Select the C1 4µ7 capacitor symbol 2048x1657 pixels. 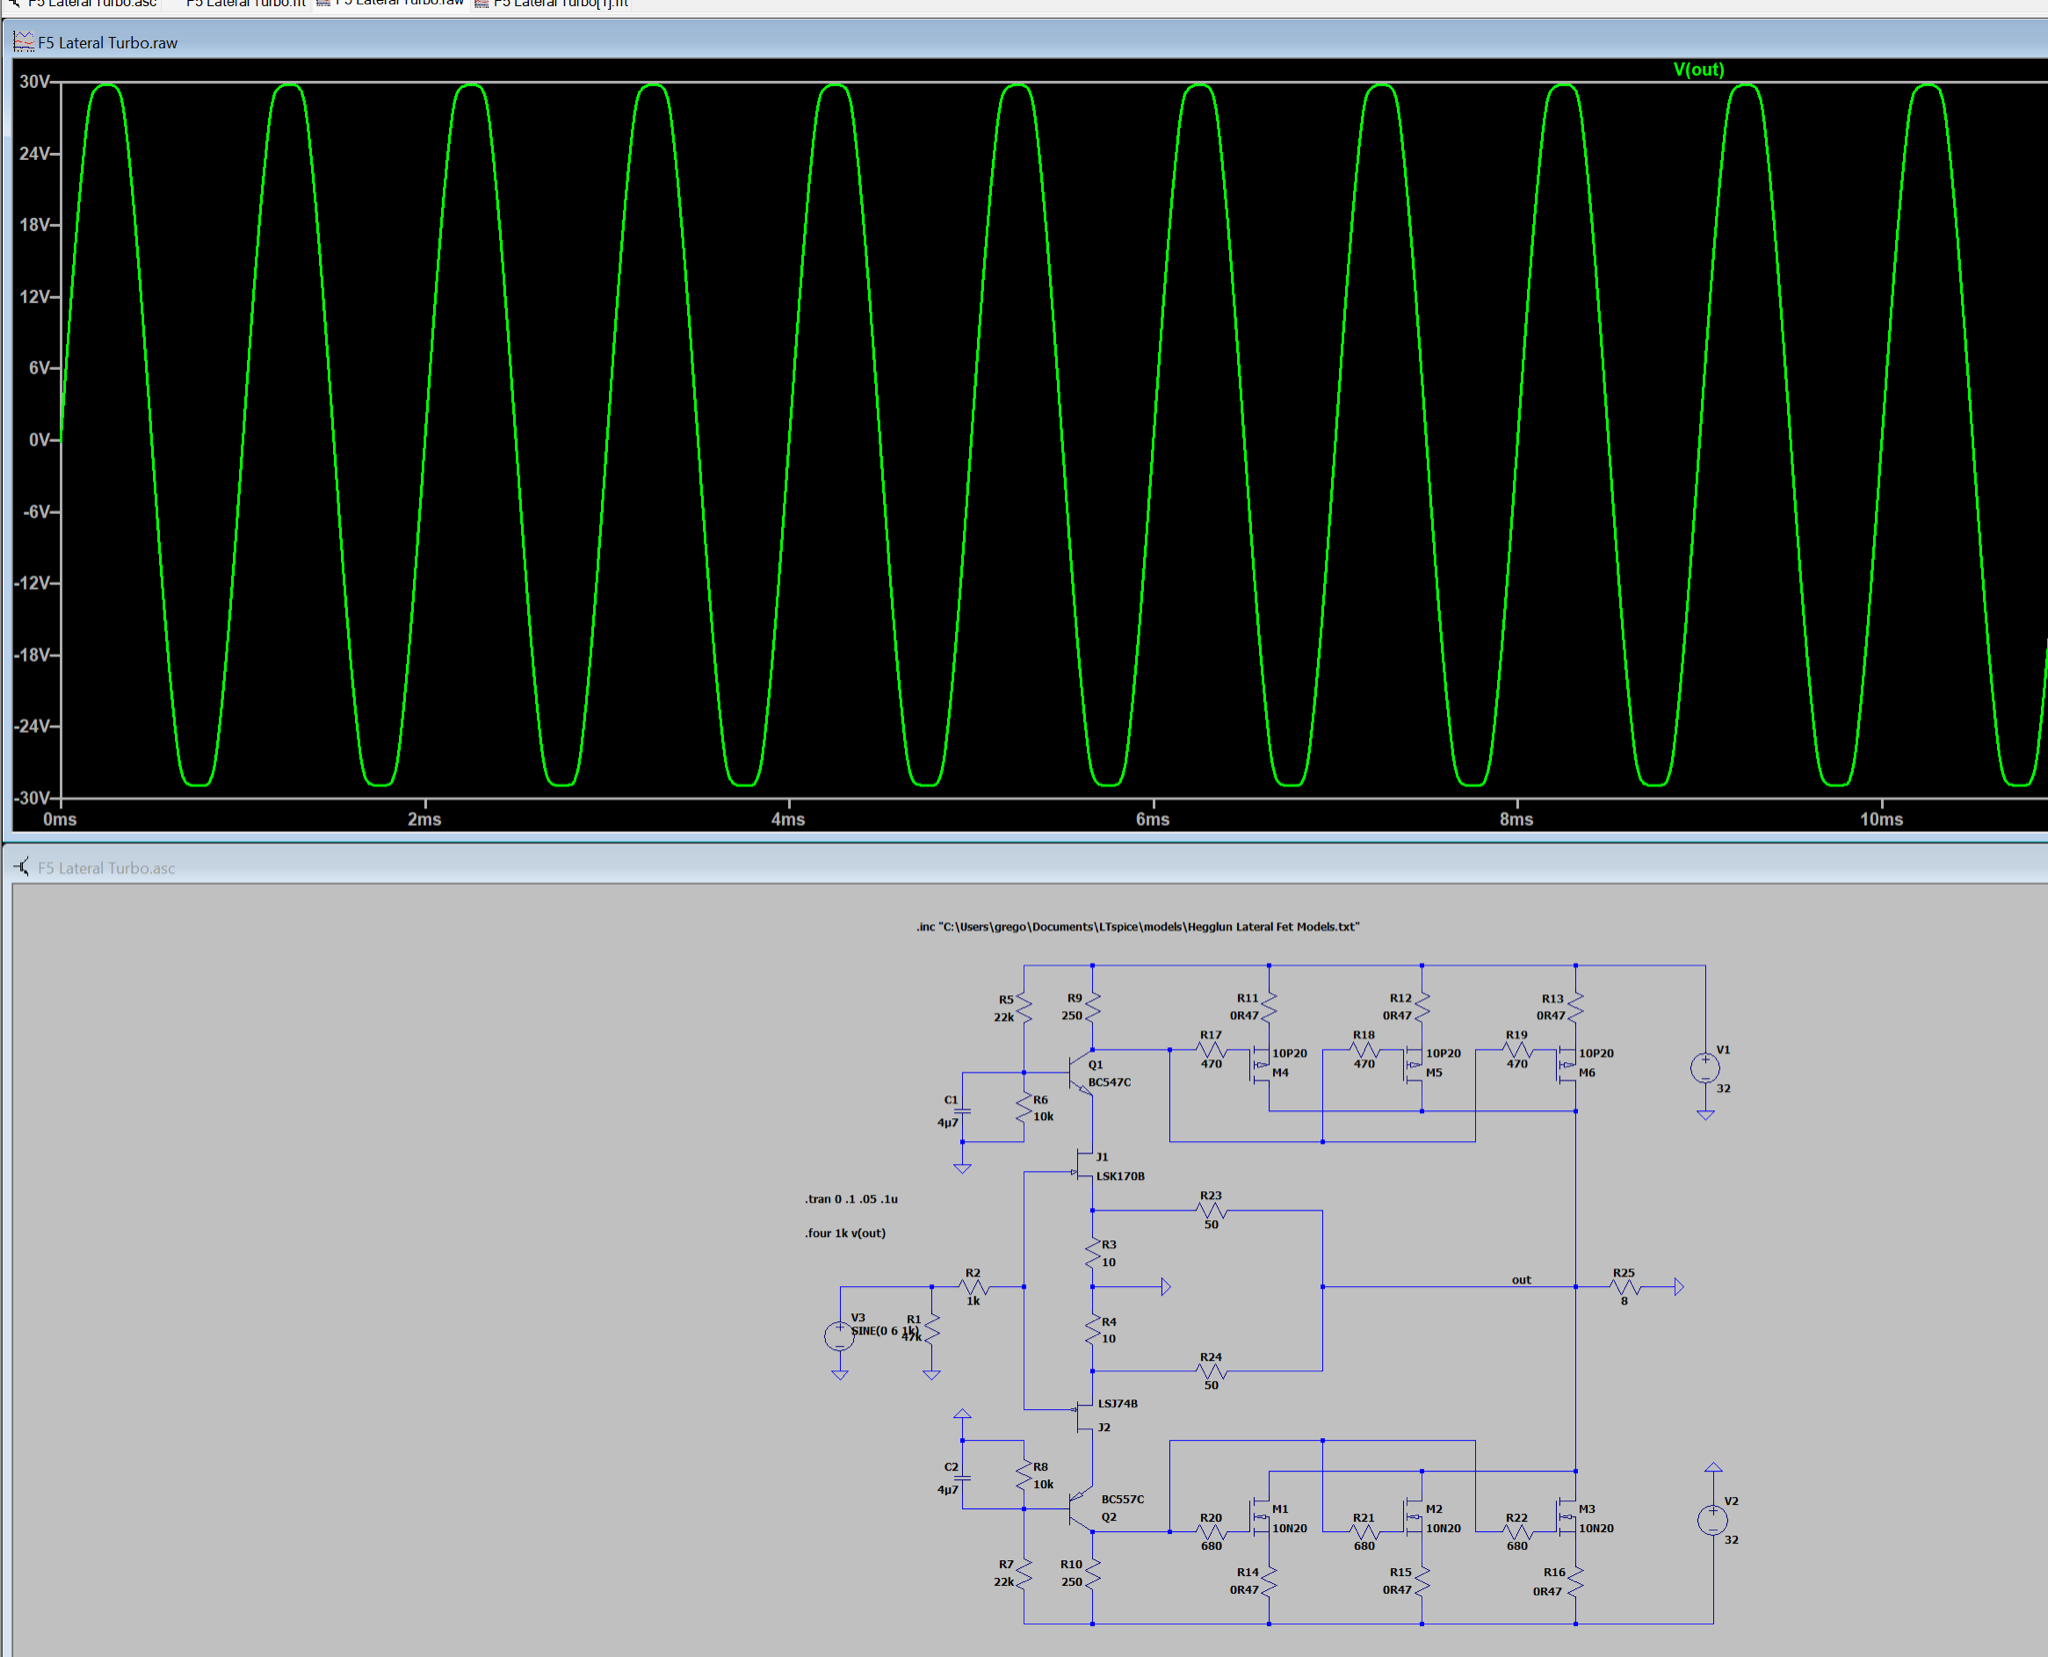coord(962,1110)
